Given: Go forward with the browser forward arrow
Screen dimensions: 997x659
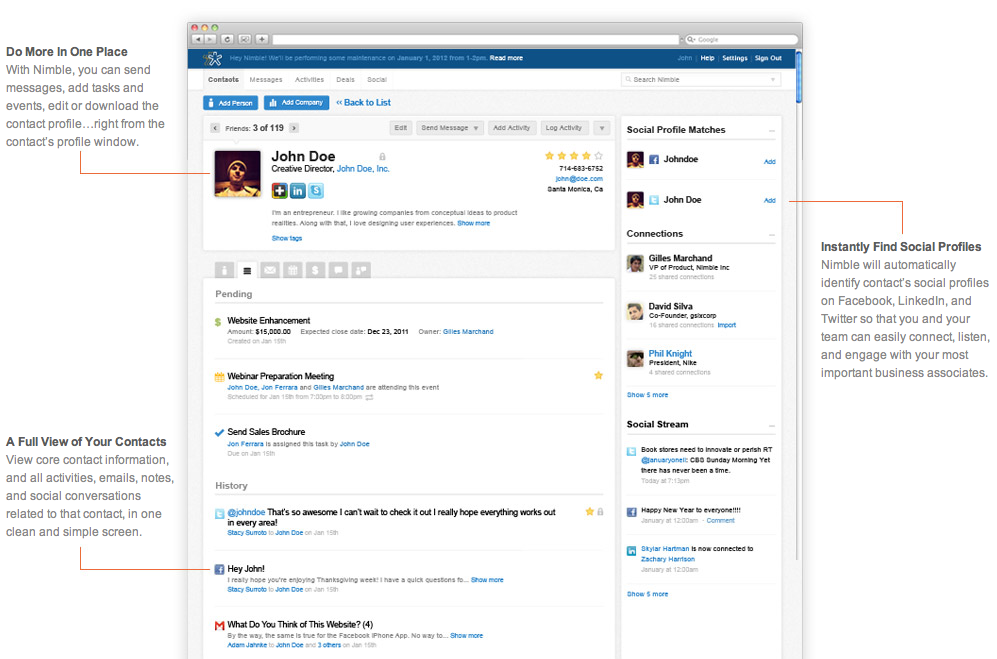Looking at the screenshot, I should click(x=210, y=39).
